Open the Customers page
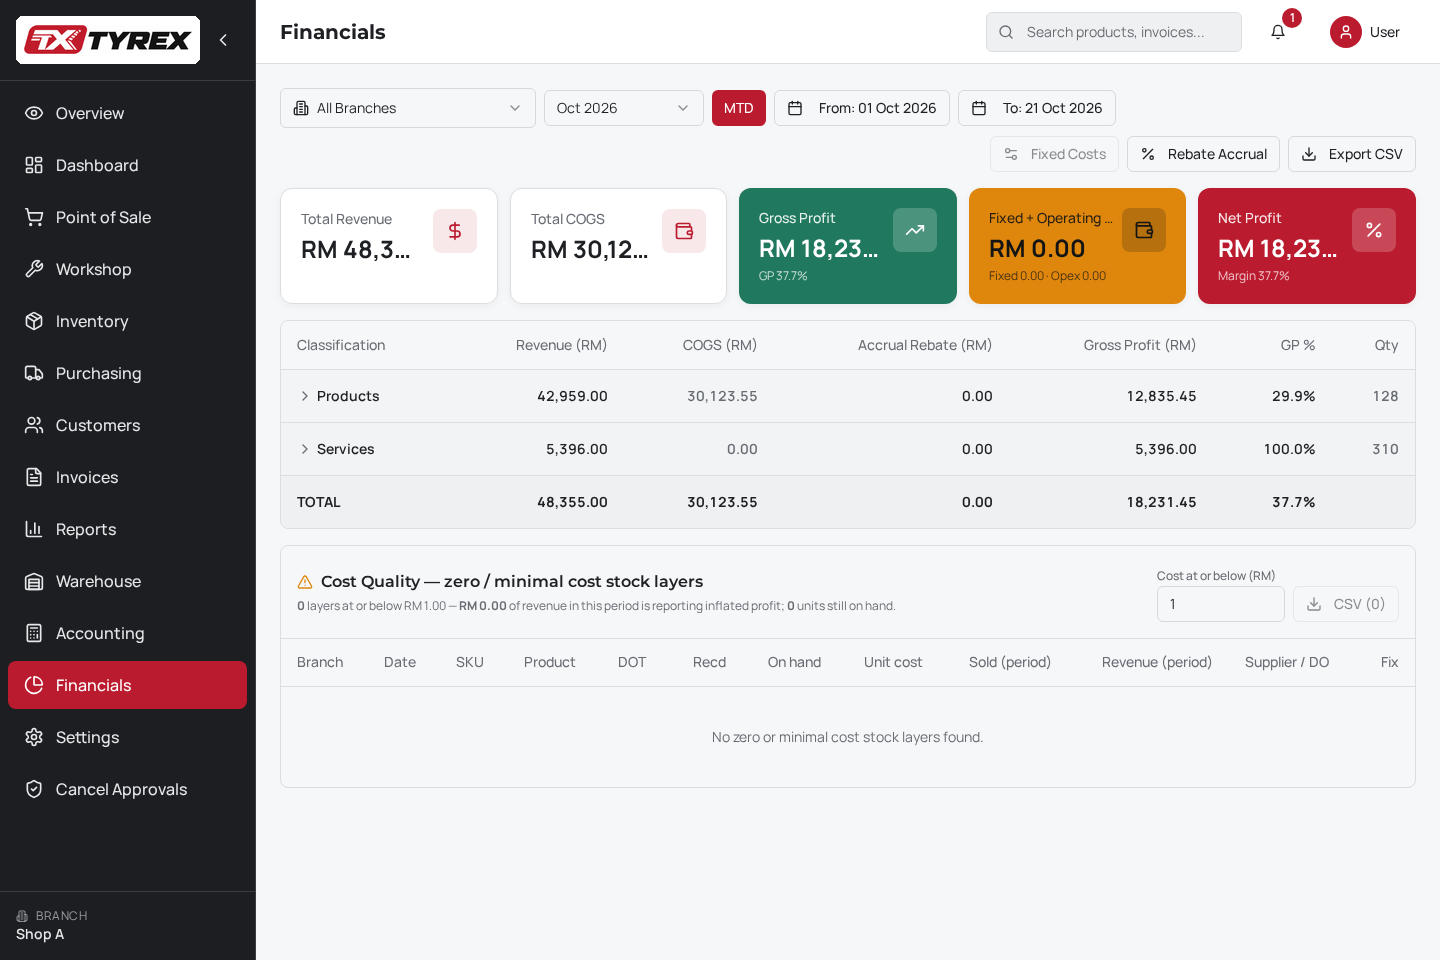This screenshot has width=1440, height=960. click(127, 425)
